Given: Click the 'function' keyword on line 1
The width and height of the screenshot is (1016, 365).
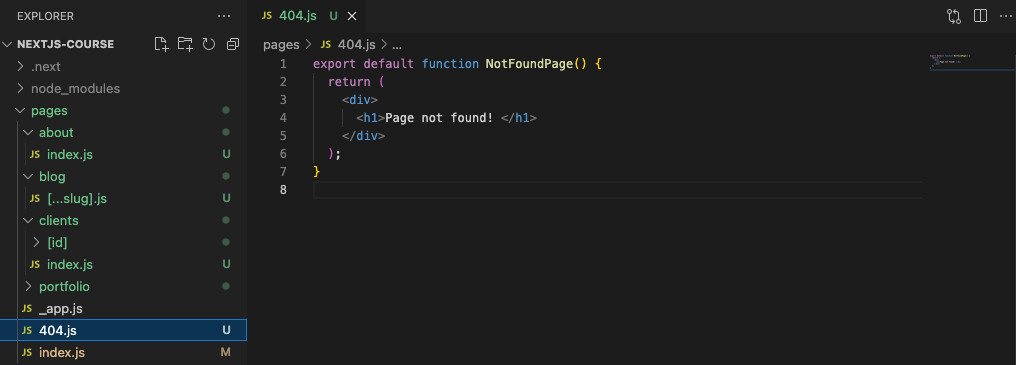Looking at the screenshot, I should (x=450, y=64).
